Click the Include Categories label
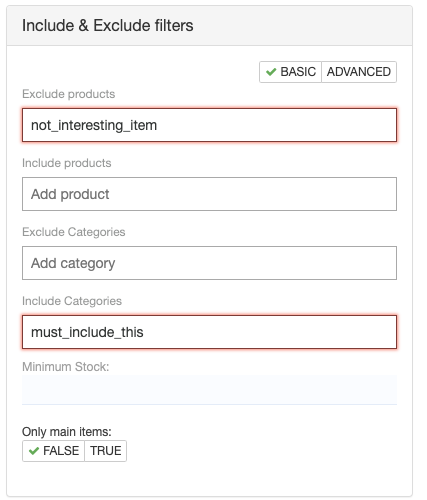The width and height of the screenshot is (427, 500). tap(72, 301)
